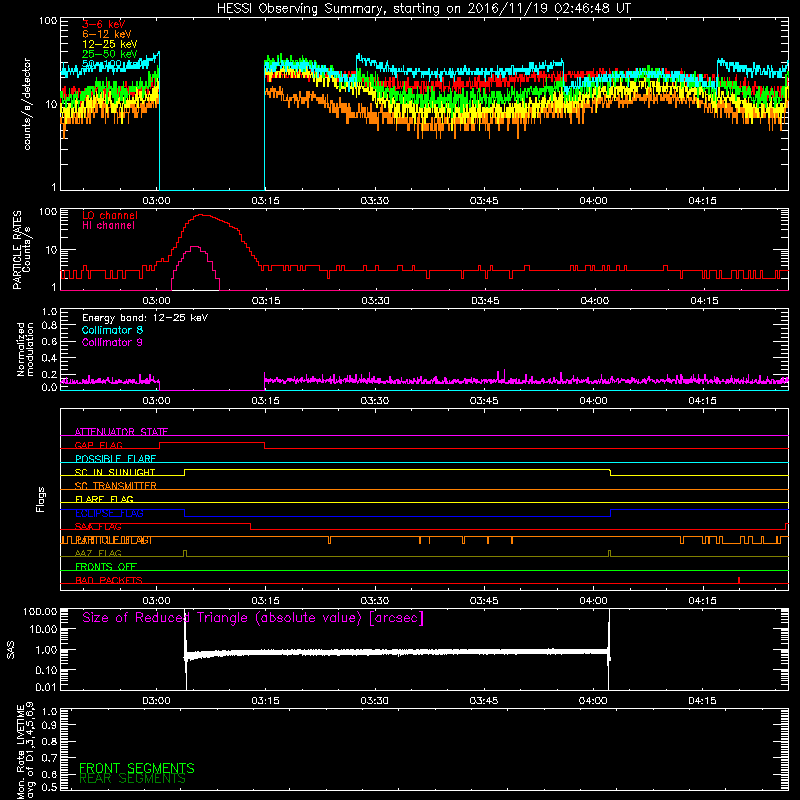
Task: Click the BAD_PACKETS flag label
Action: click(109, 580)
